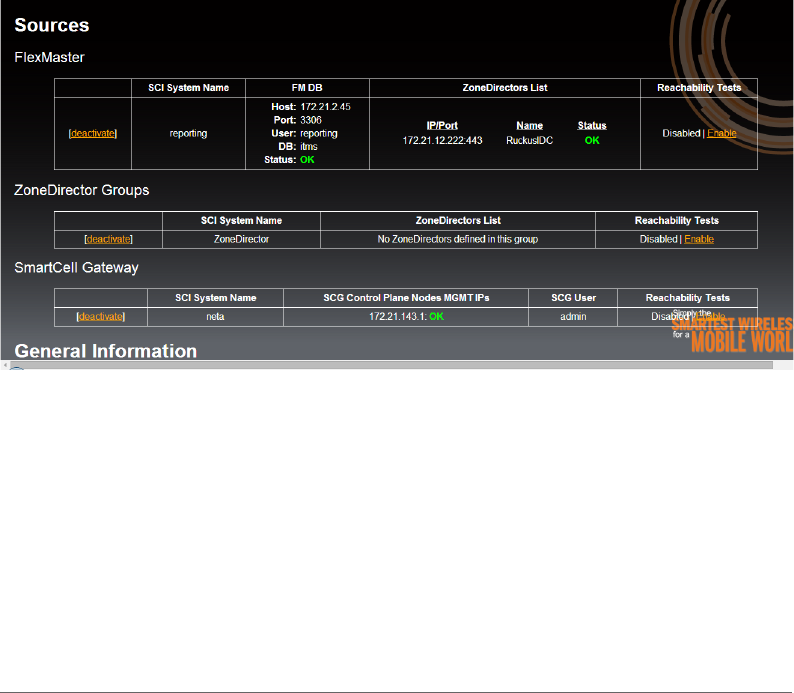This screenshot has height=693, width=794.
Task: Click the ZoneDirector Groups section heading
Action: [82, 190]
